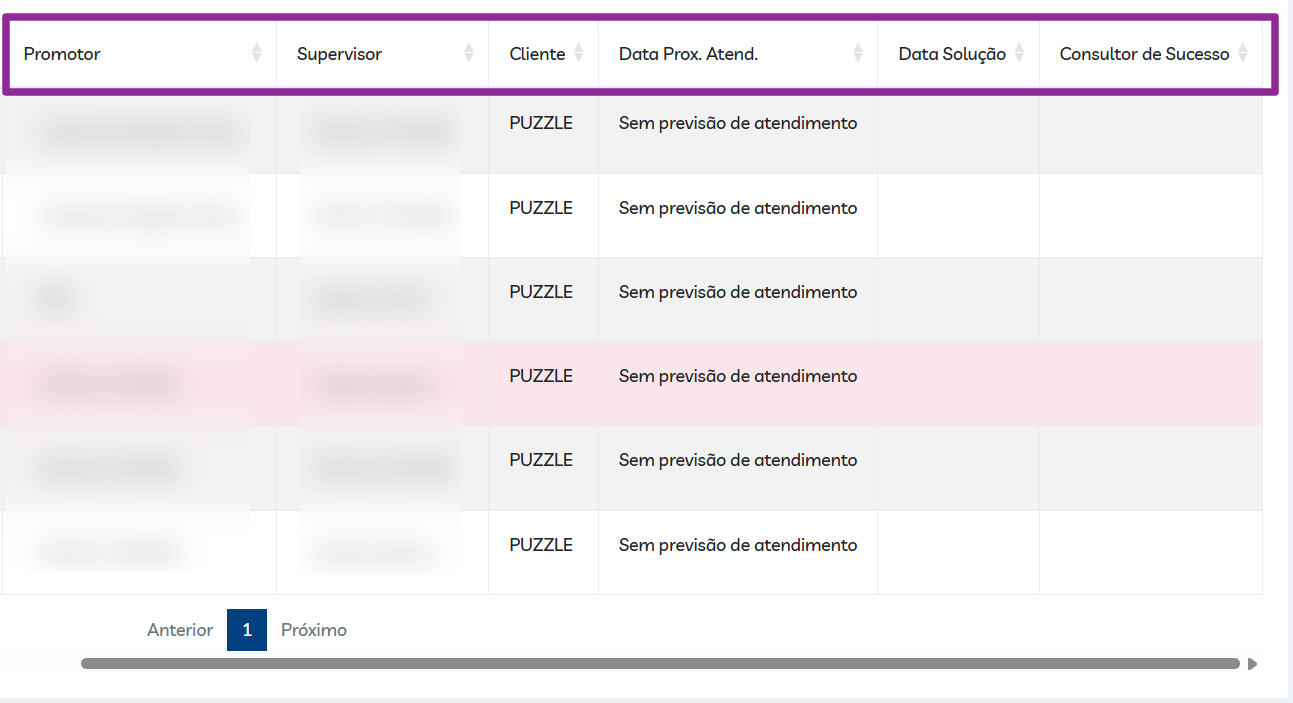Sort the Data Prox. Atend. column arrows
This screenshot has width=1293, height=703.
pos(858,53)
